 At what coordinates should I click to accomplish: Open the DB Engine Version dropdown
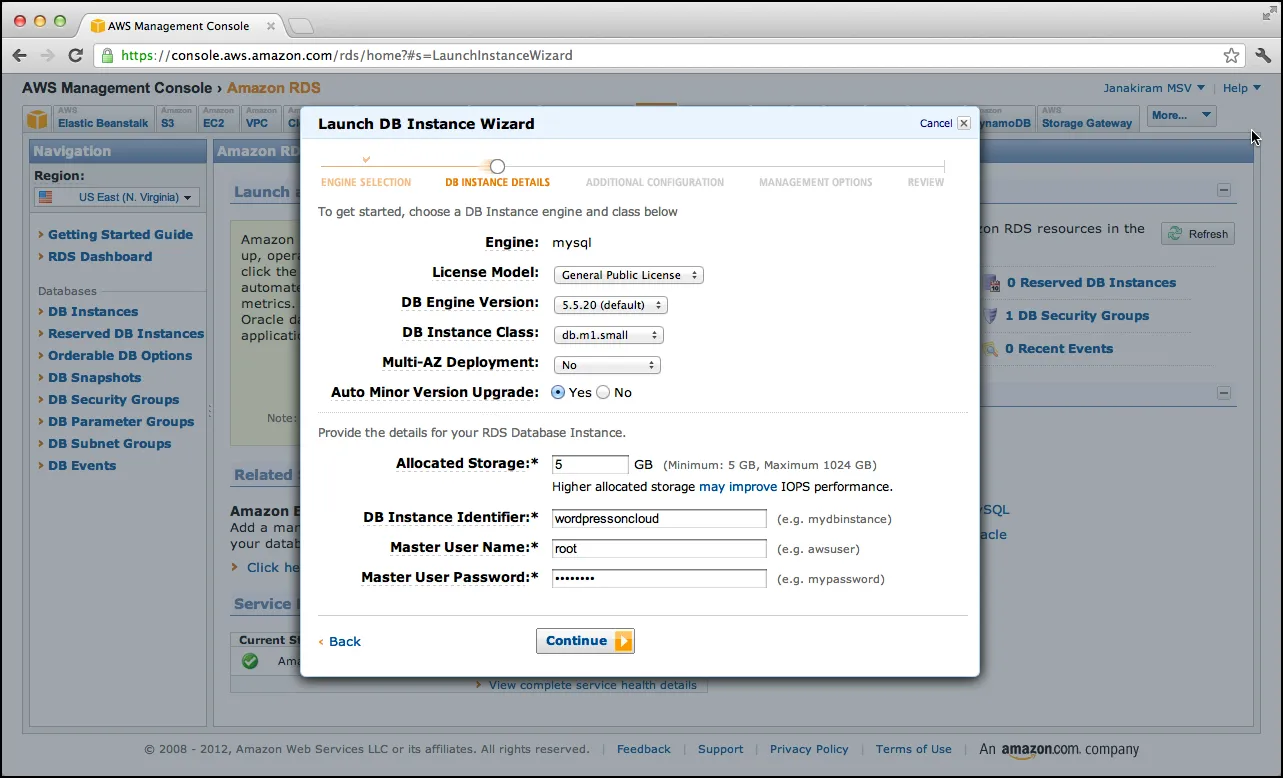[610, 305]
